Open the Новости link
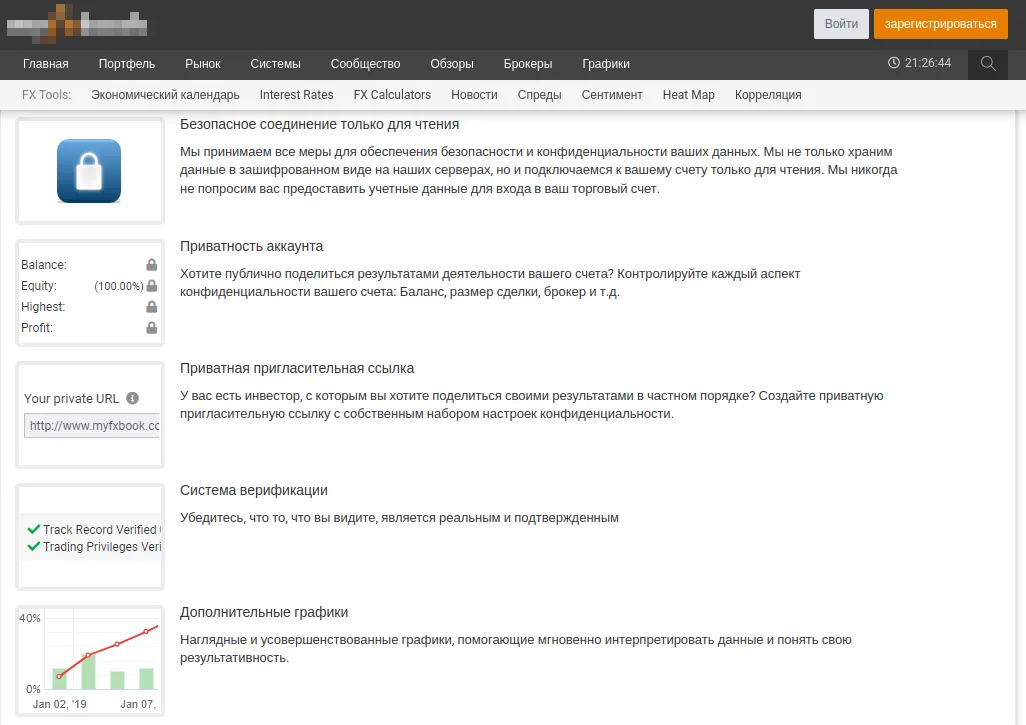This screenshot has height=725, width=1026. pyautogui.click(x=474, y=94)
